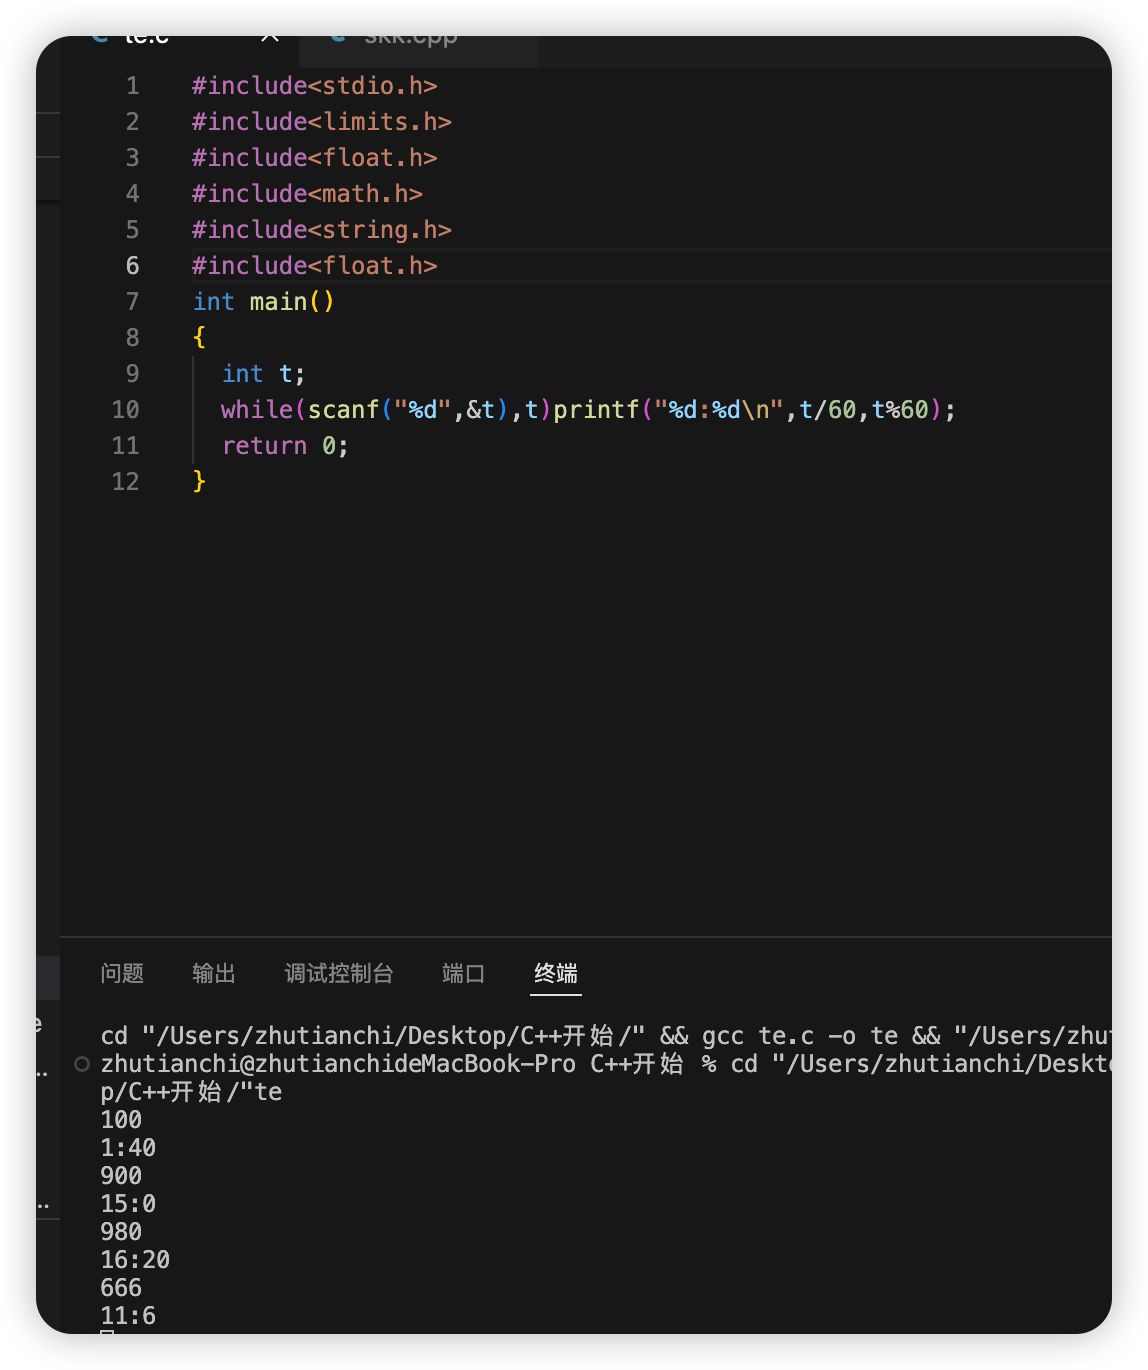
Task: Click 'scanf' in the while statement
Action: [344, 410]
